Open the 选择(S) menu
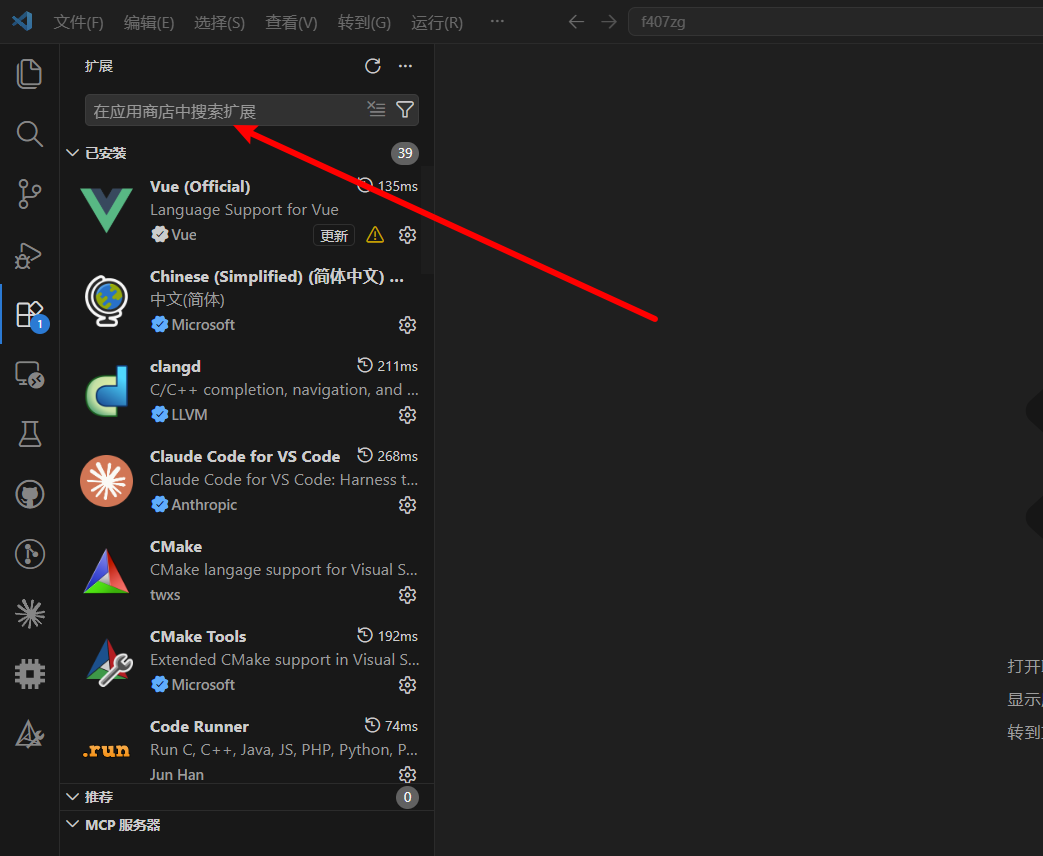 220,23
